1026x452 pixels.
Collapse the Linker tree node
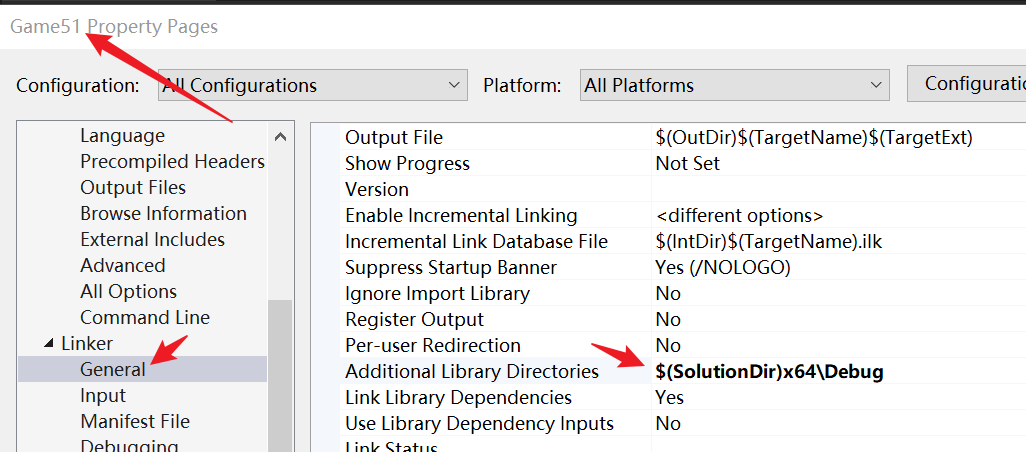(49, 344)
